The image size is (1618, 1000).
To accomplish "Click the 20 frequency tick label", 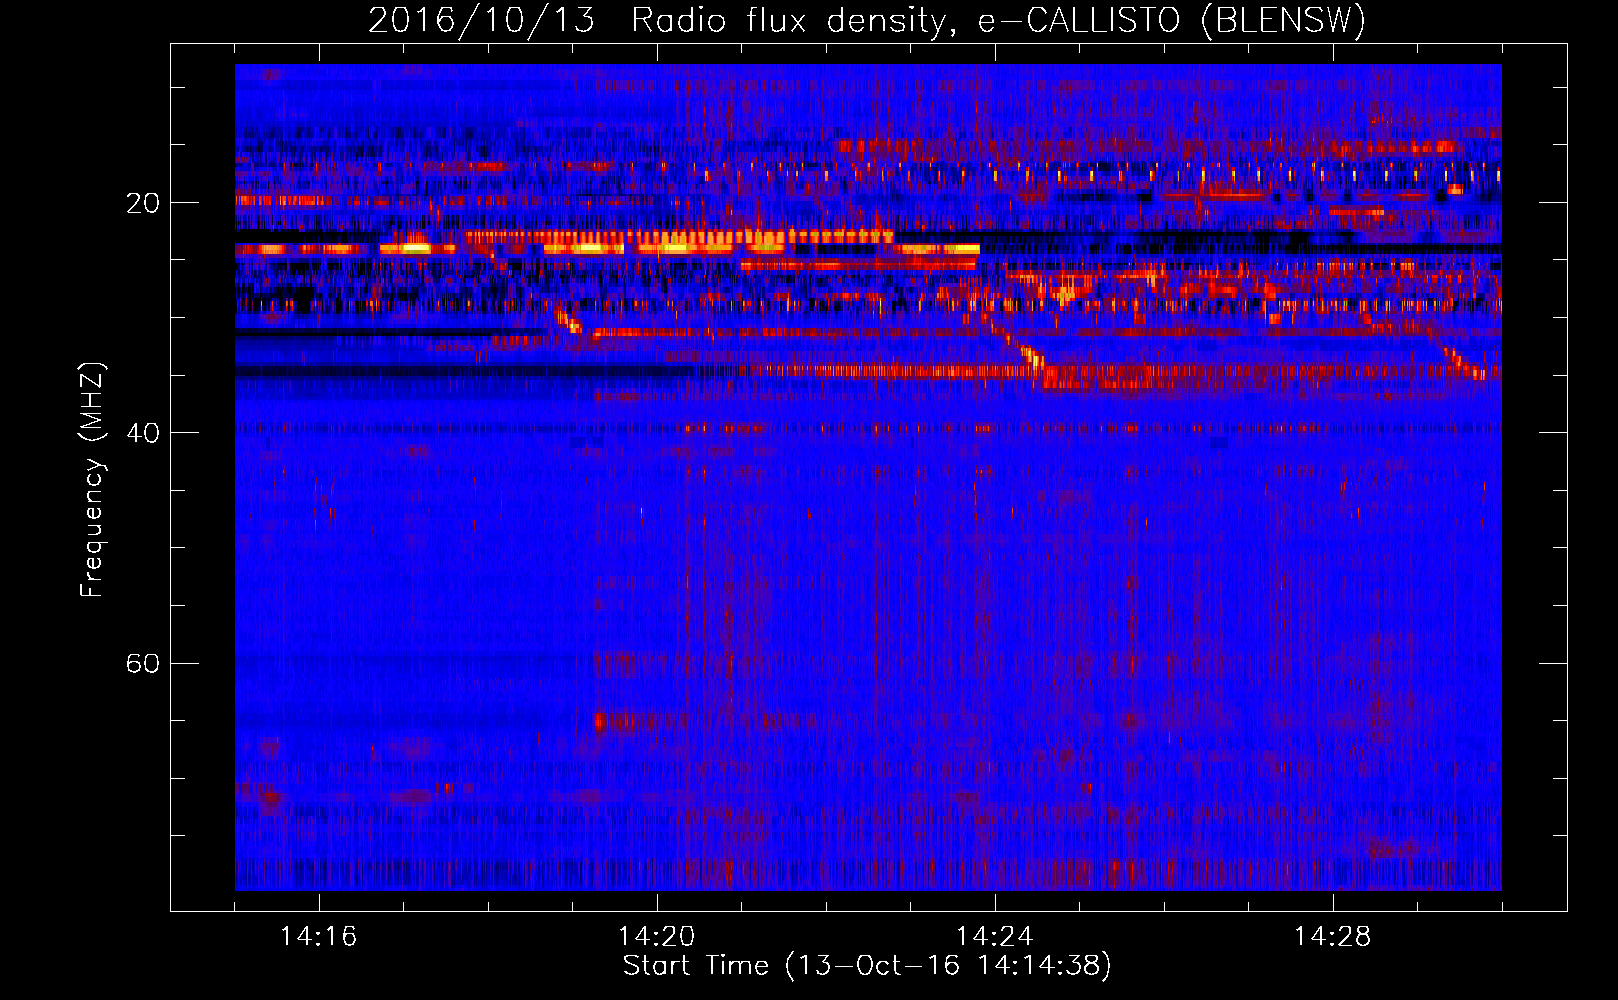I will (x=143, y=203).
